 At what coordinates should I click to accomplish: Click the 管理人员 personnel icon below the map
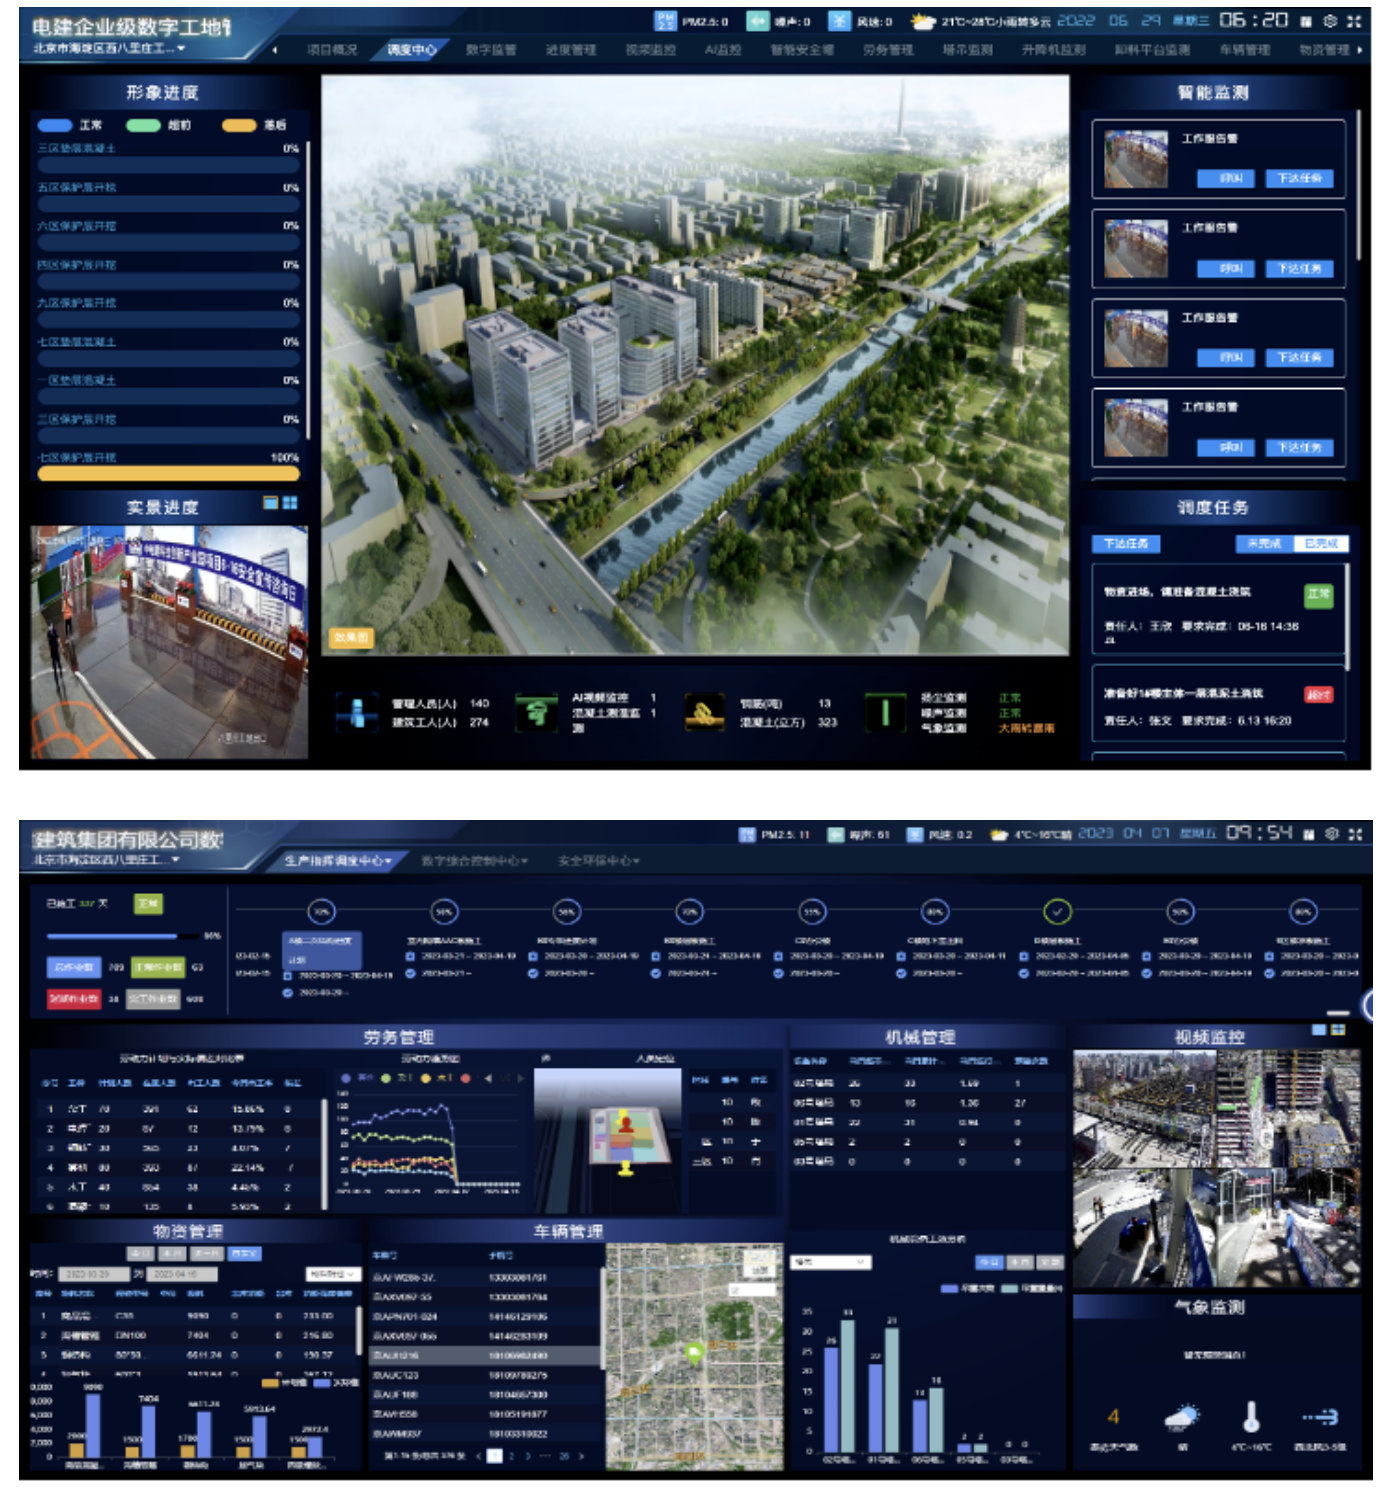point(357,712)
